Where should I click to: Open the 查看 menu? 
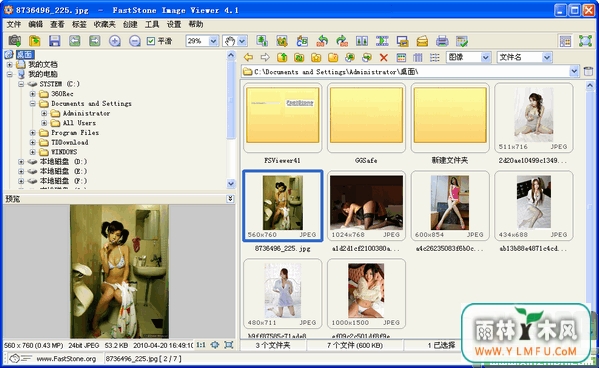pos(57,24)
